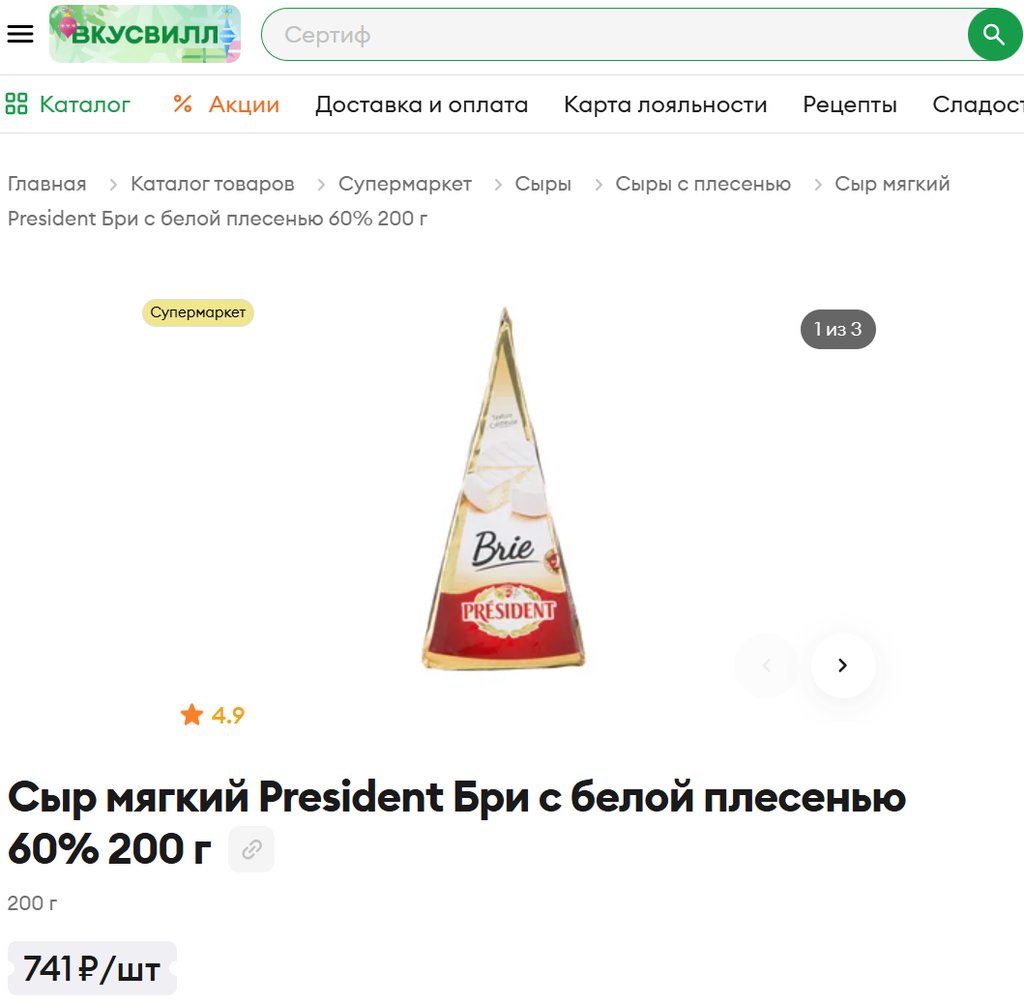
Task: Click the percent icon beside Акции
Action: coord(183,104)
